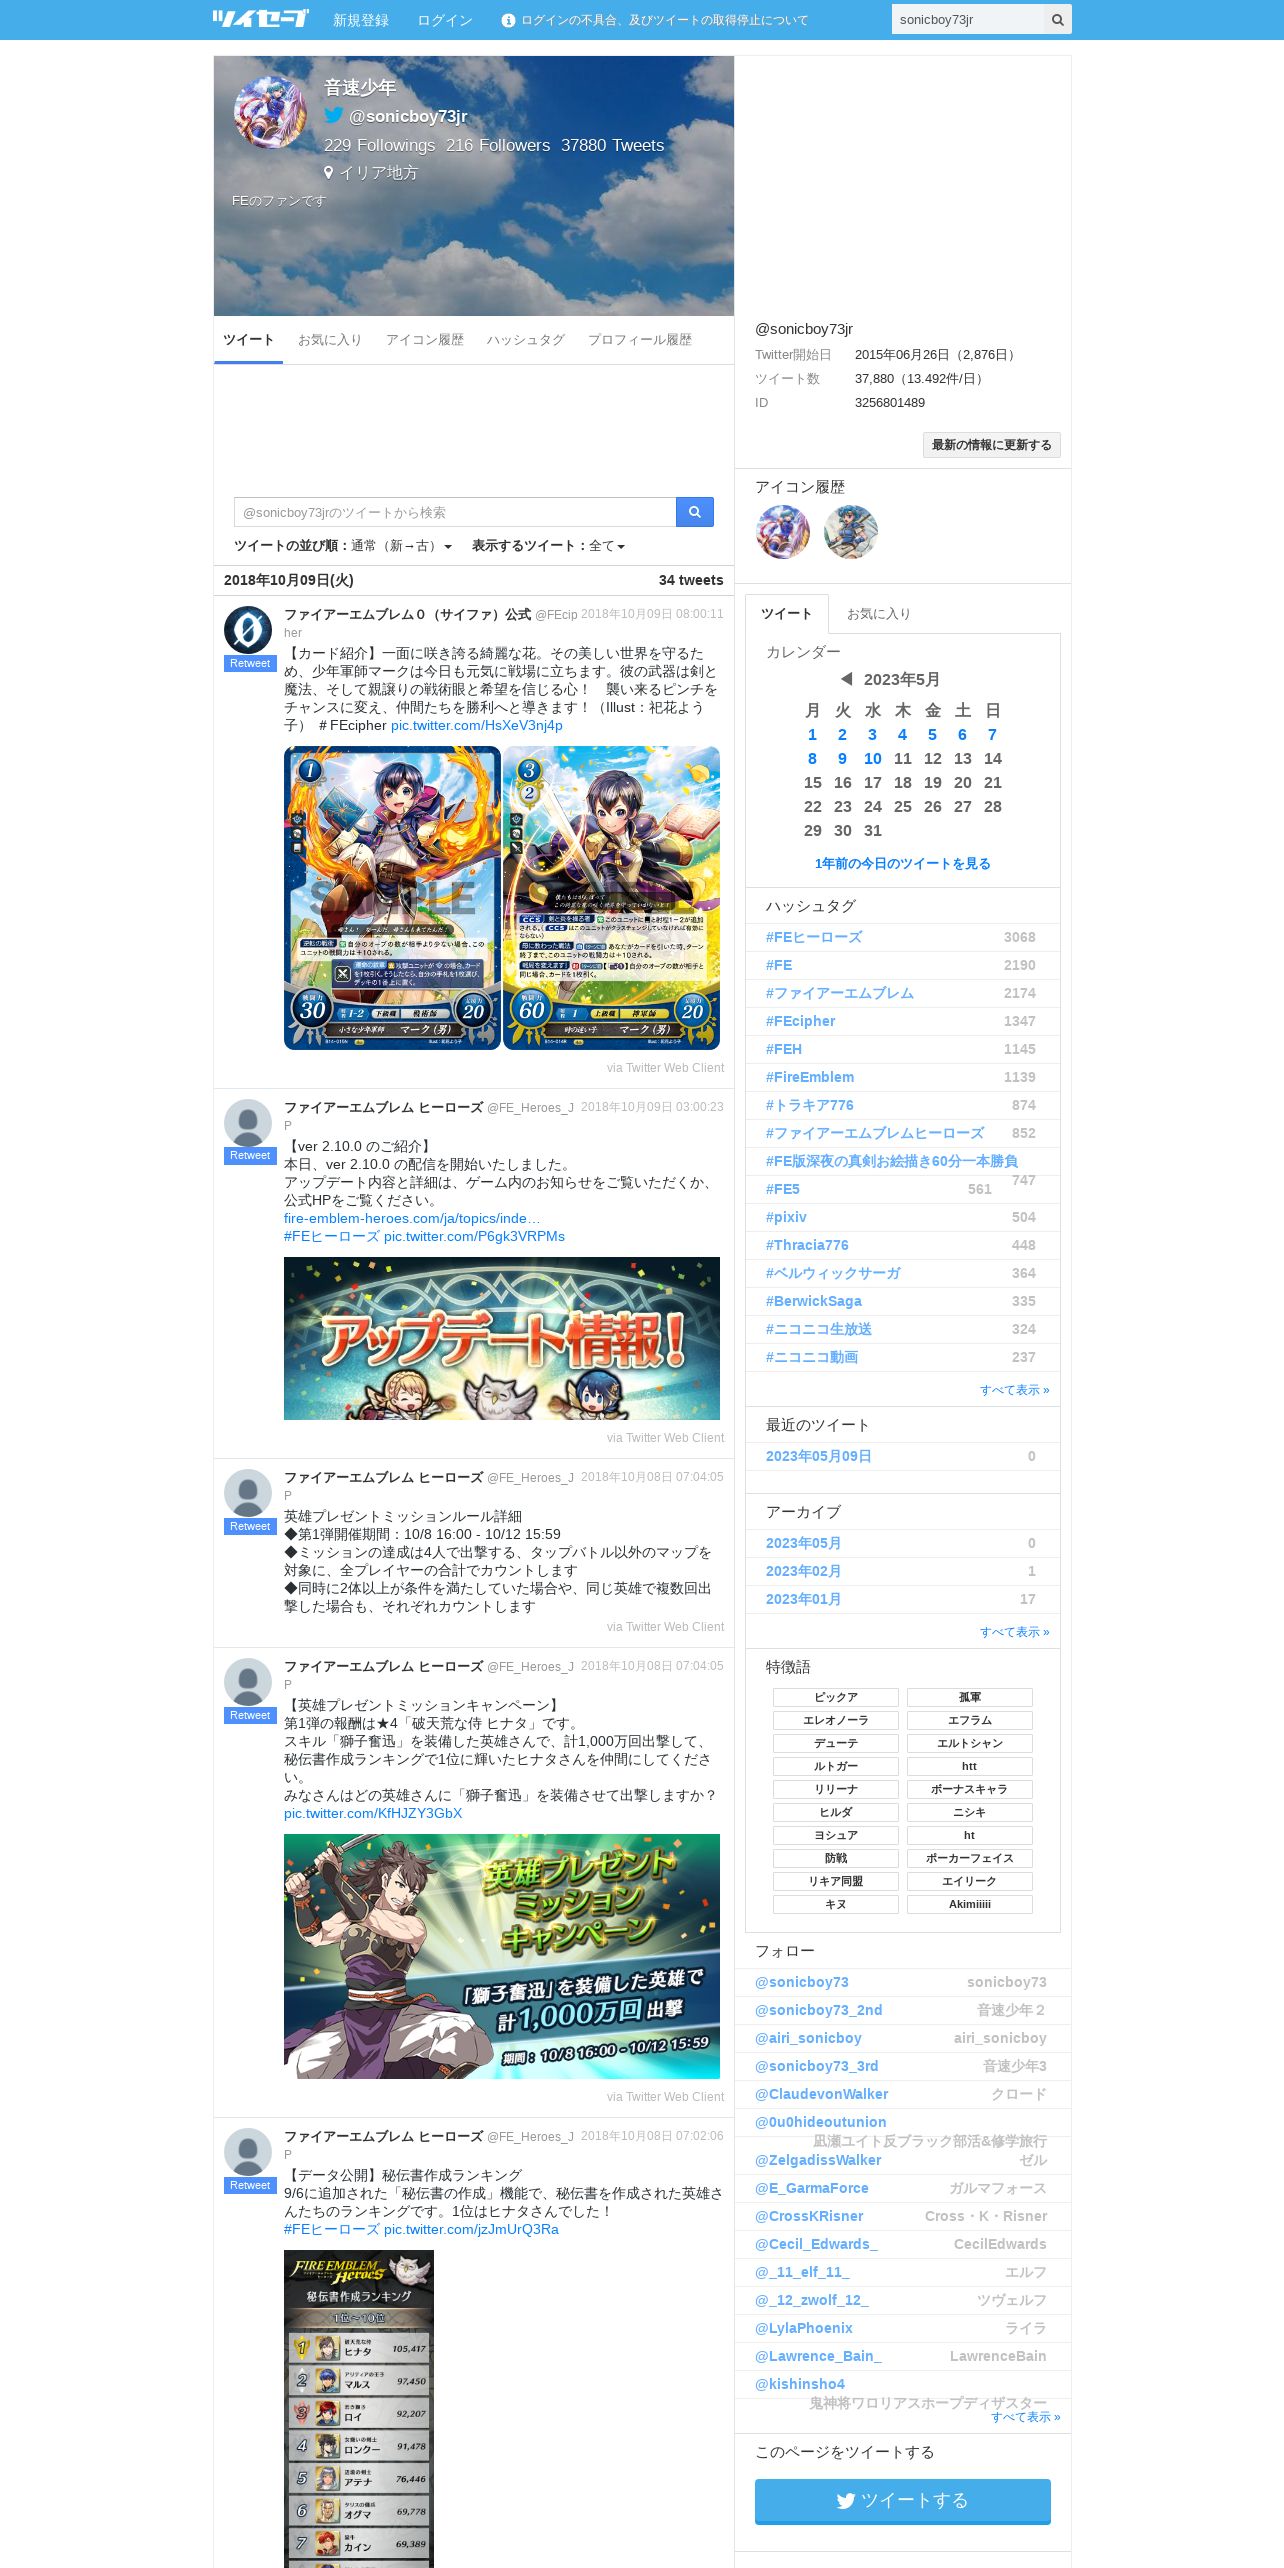
Task: Open recent tweets for 2023年05月09日
Action: pos(819,1456)
